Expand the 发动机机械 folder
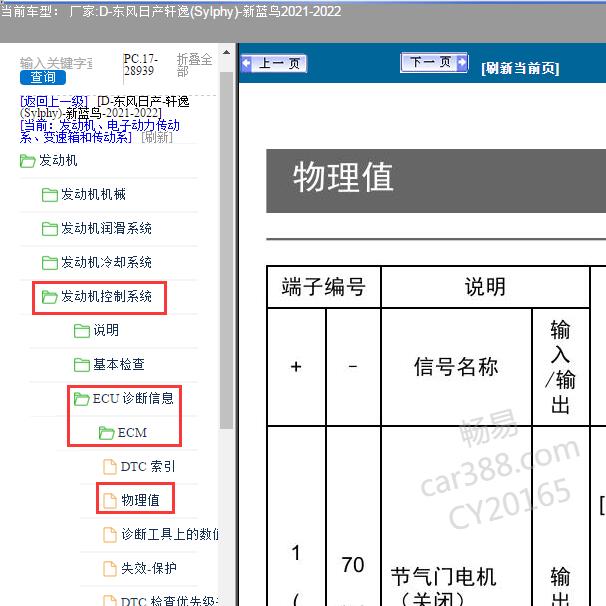Image resolution: width=606 pixels, height=606 pixels. (93, 194)
